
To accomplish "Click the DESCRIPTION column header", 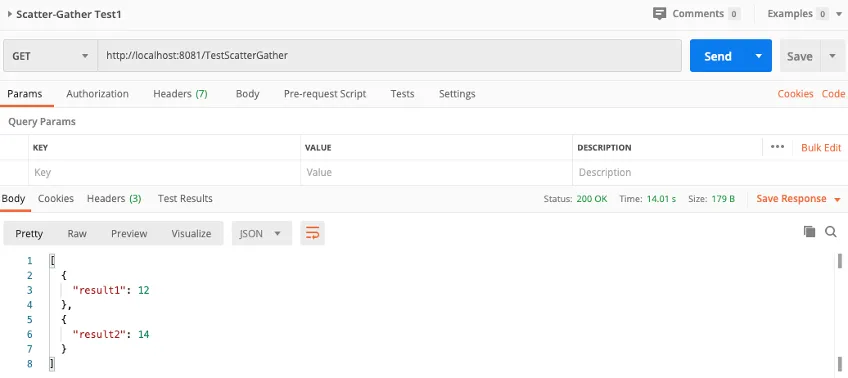I will tap(604, 148).
